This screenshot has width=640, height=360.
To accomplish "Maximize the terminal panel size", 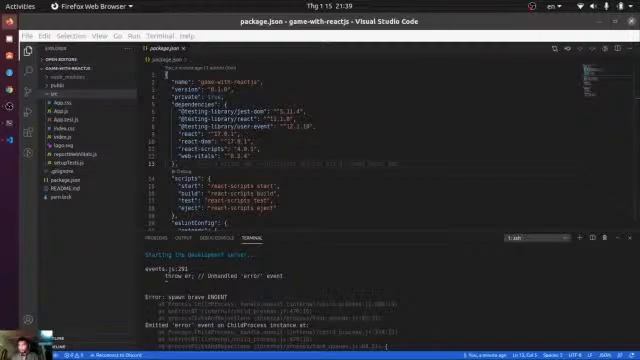I will click(x=618, y=238).
